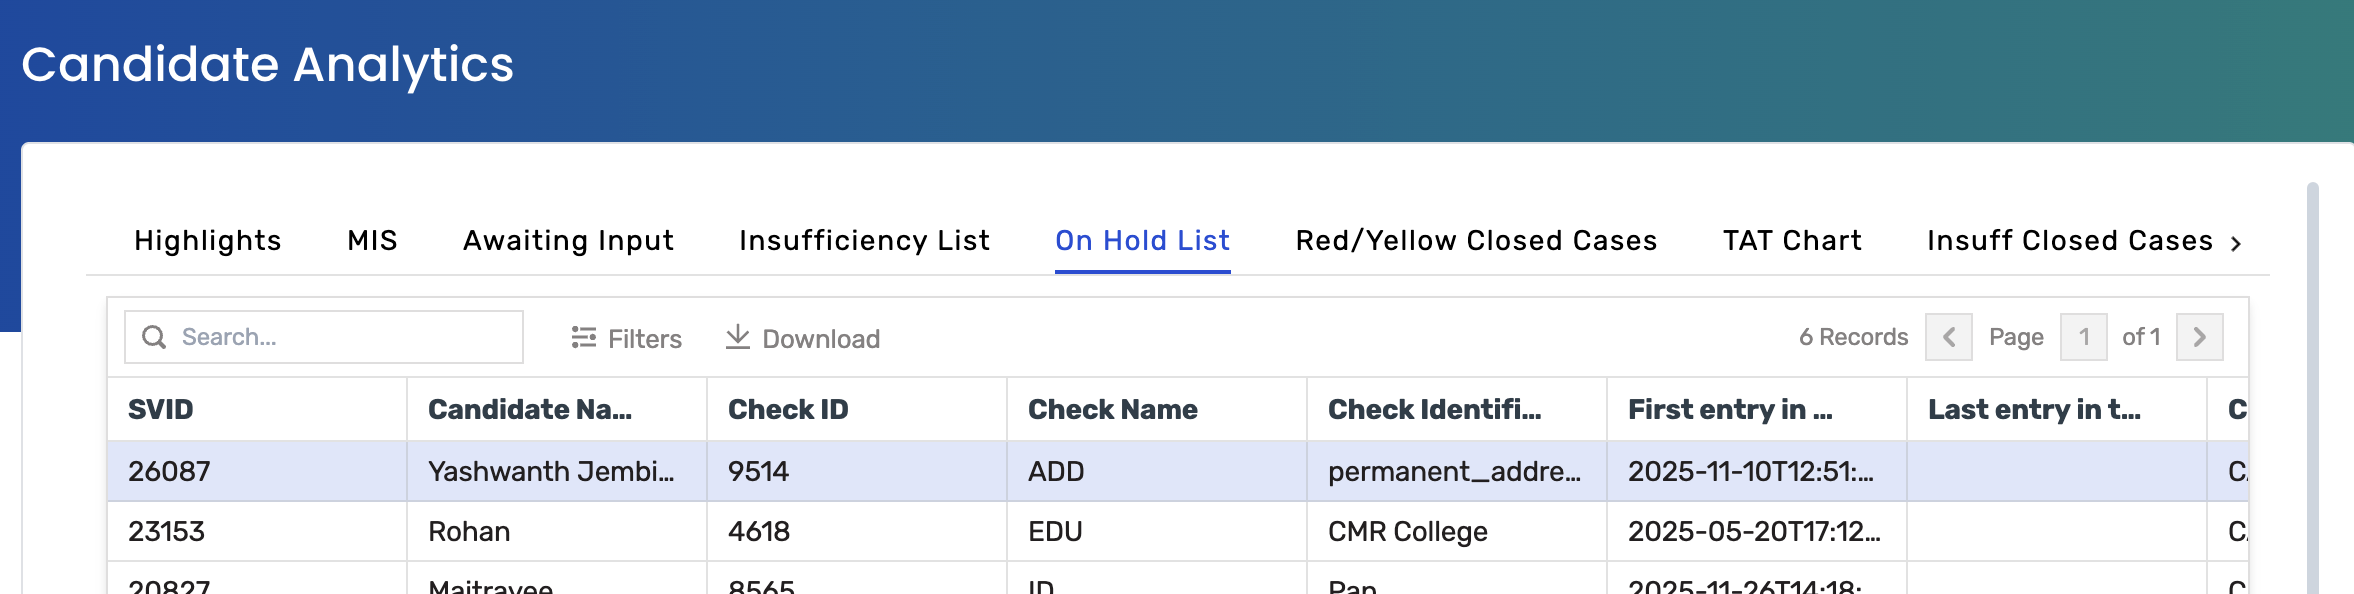Click the search magnifier icon

[154, 337]
